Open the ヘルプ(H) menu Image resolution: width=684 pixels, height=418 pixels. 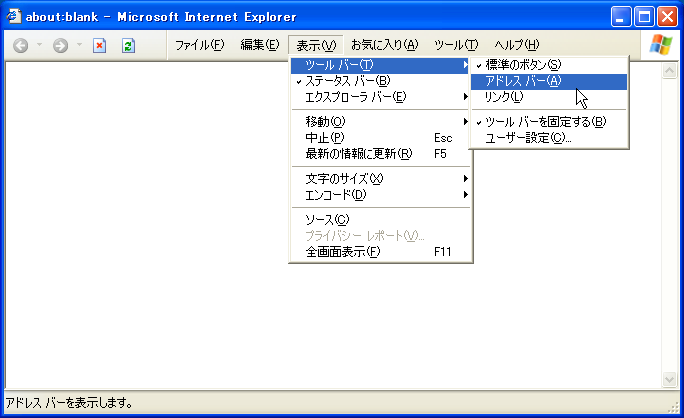coord(516,45)
